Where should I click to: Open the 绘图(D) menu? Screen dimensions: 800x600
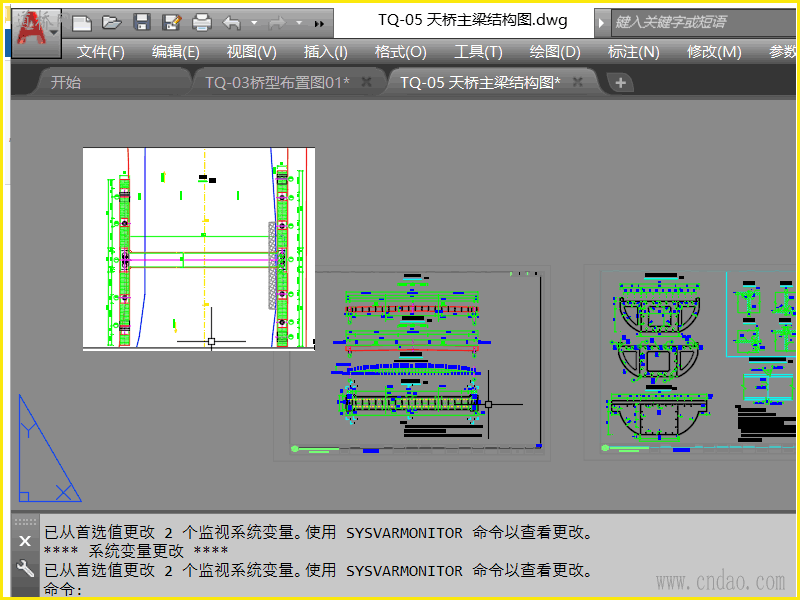pos(555,52)
